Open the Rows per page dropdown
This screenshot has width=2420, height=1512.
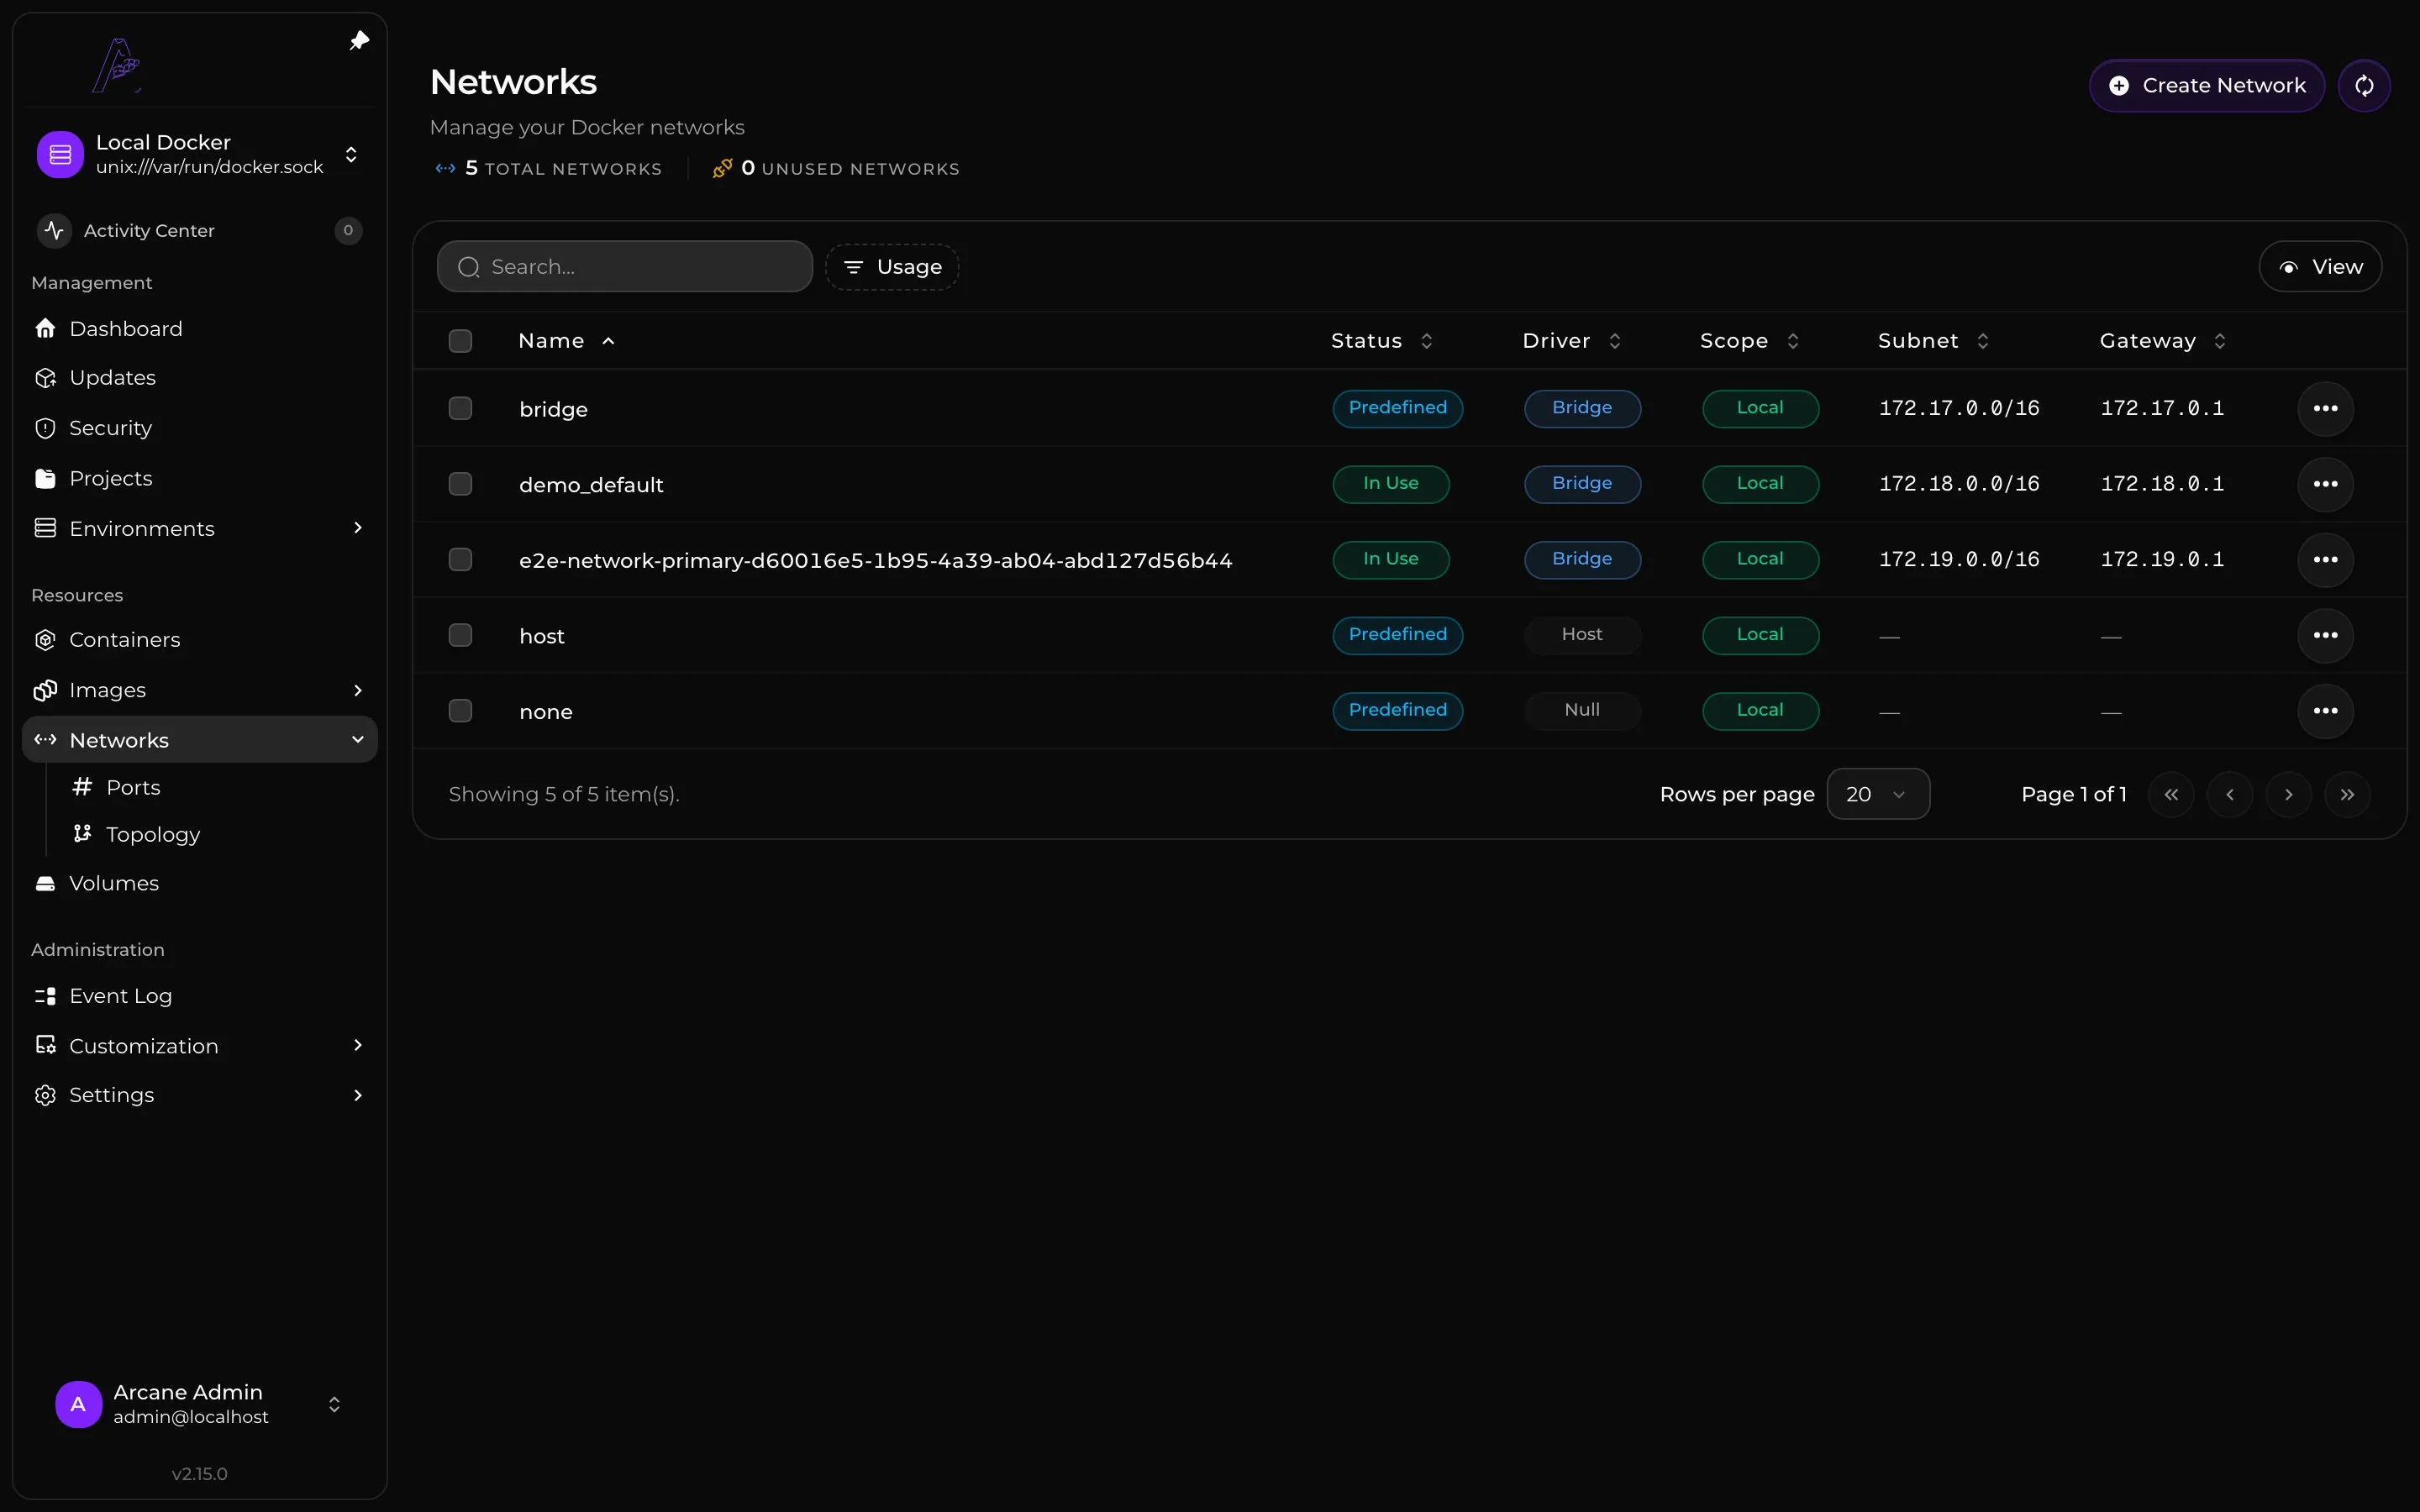coord(1878,795)
